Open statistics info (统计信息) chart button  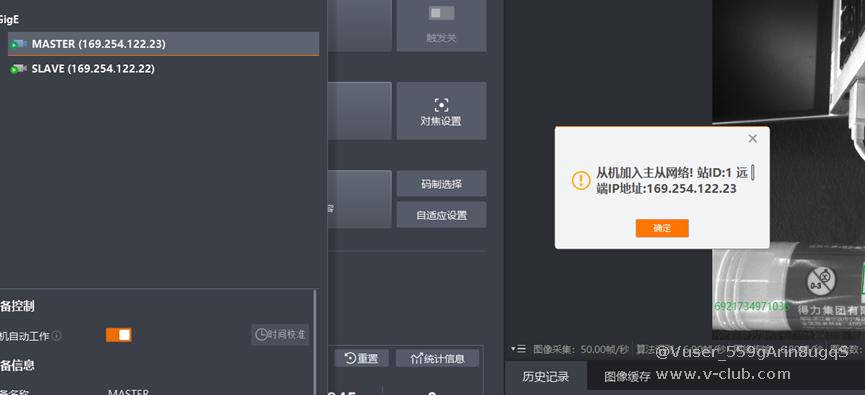(x=438, y=358)
